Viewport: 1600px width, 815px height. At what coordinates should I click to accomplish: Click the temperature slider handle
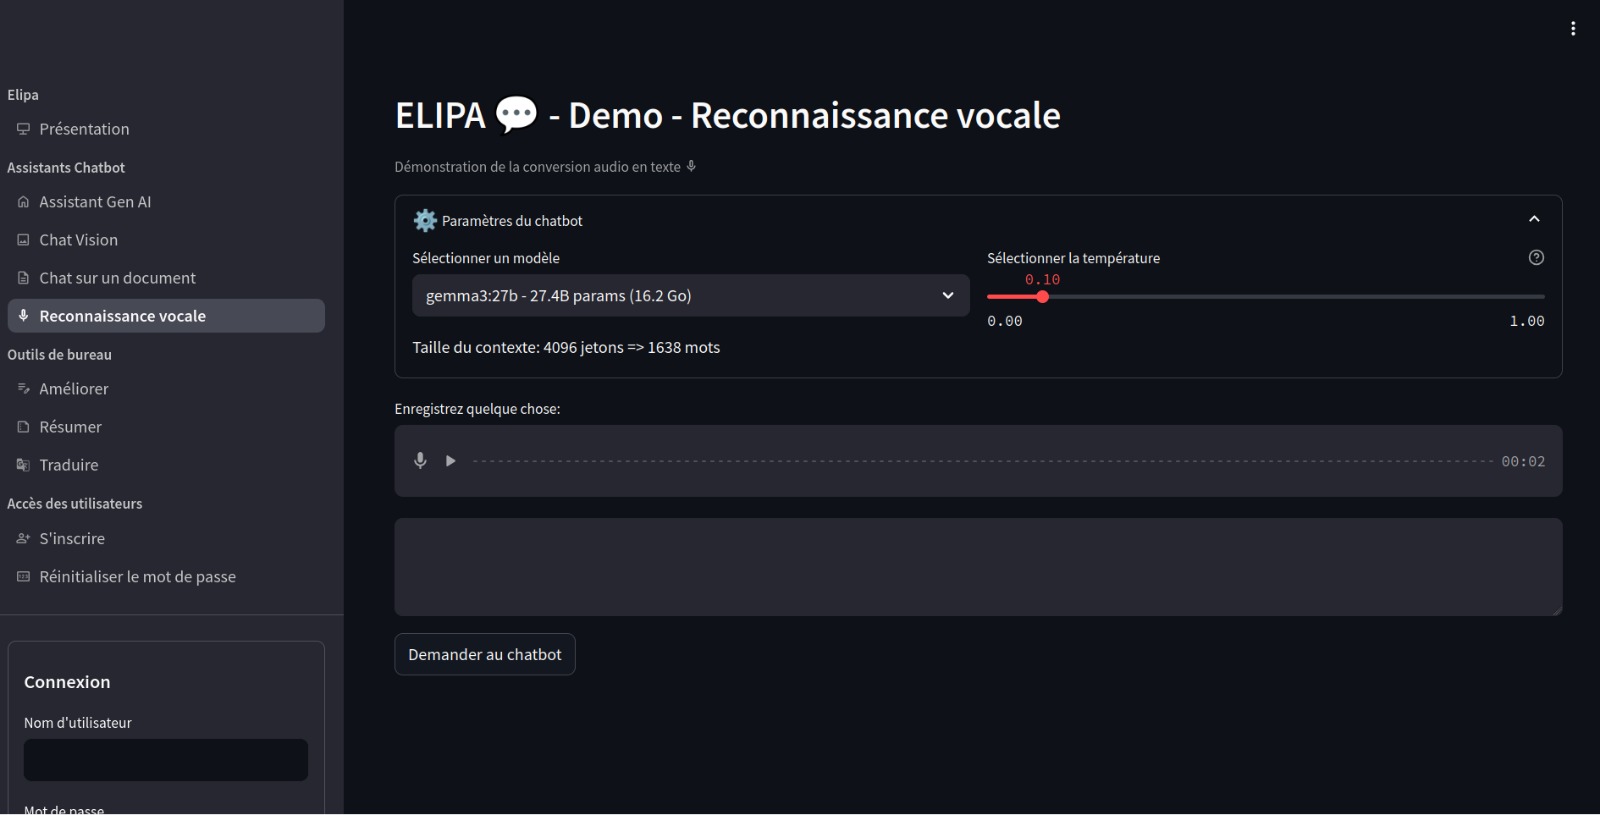(x=1042, y=297)
